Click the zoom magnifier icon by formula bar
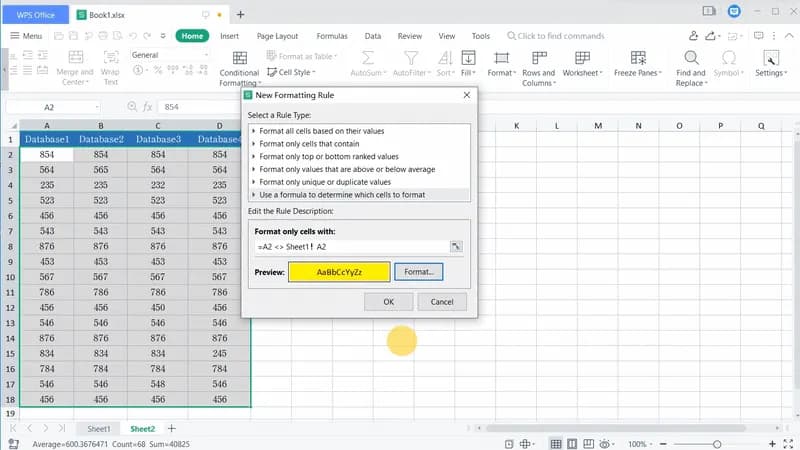800x450 pixels. [x=132, y=106]
